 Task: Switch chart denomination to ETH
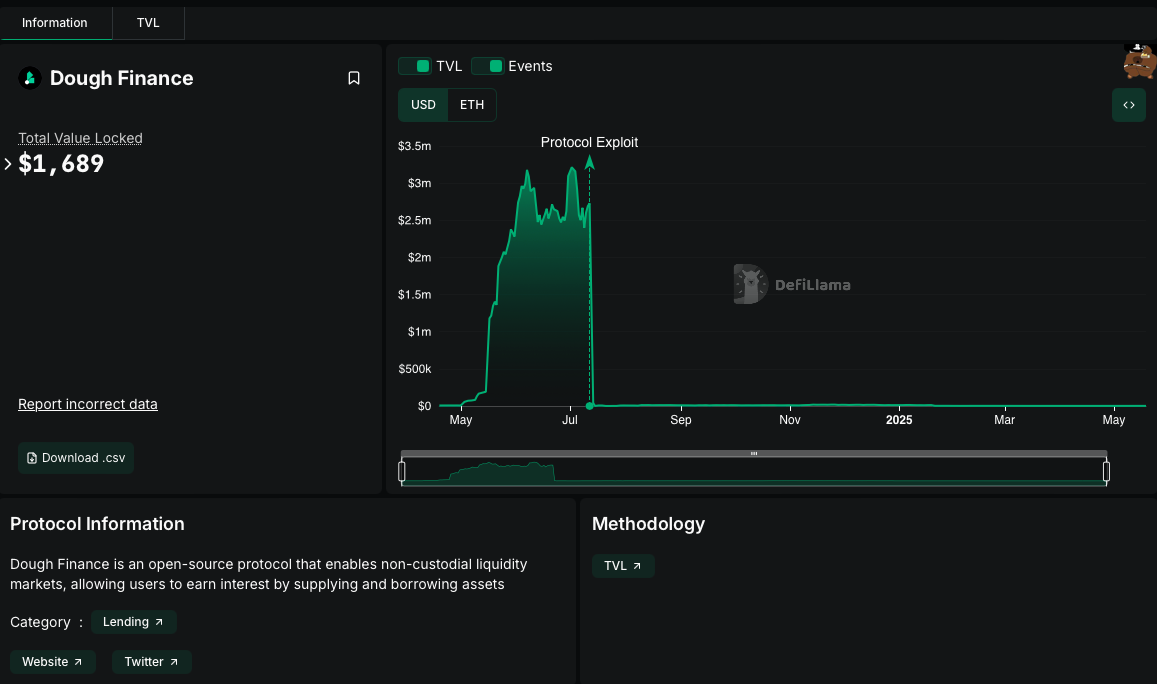point(471,105)
